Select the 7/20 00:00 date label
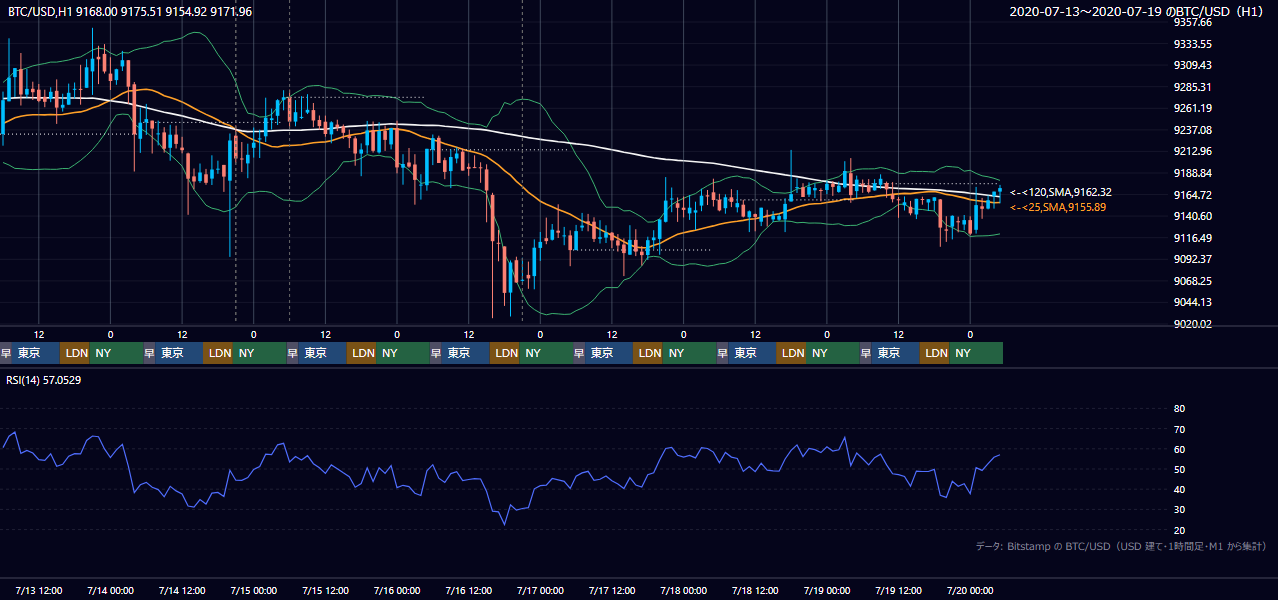 (x=970, y=590)
